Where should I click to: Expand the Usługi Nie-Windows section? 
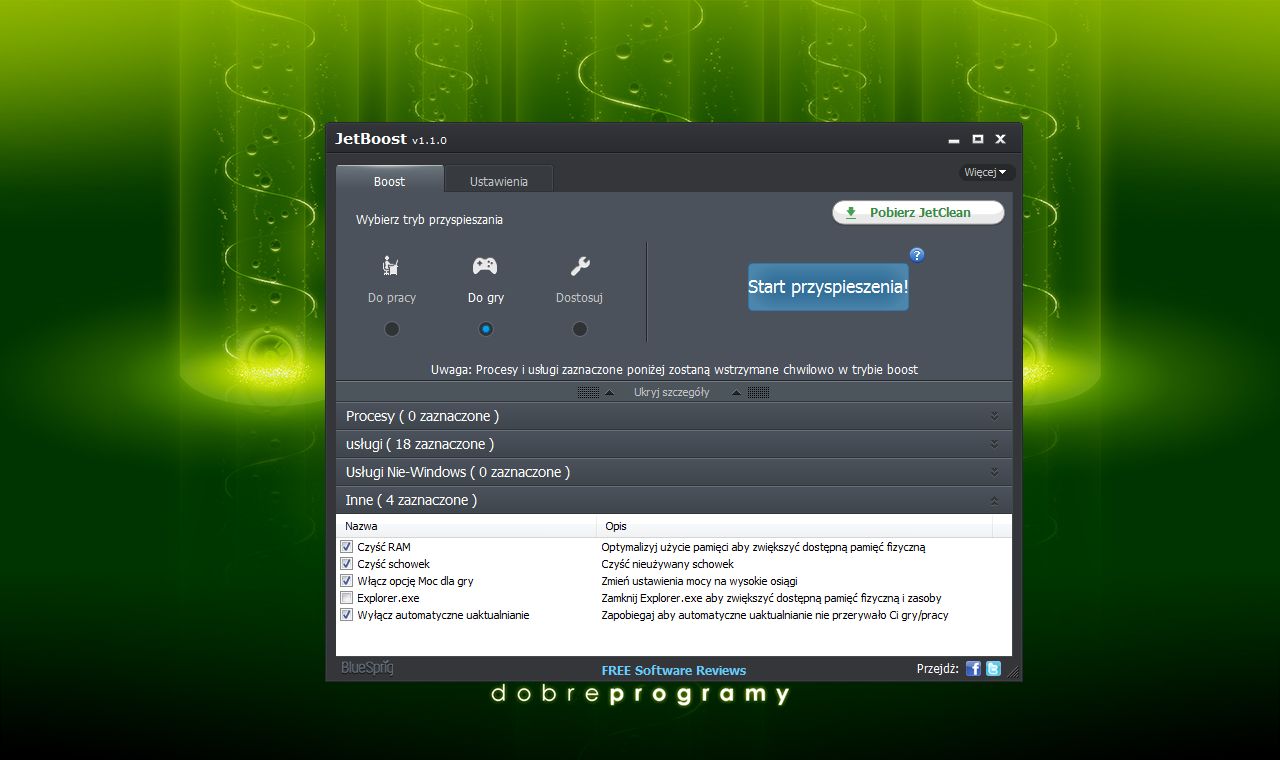click(x=674, y=472)
